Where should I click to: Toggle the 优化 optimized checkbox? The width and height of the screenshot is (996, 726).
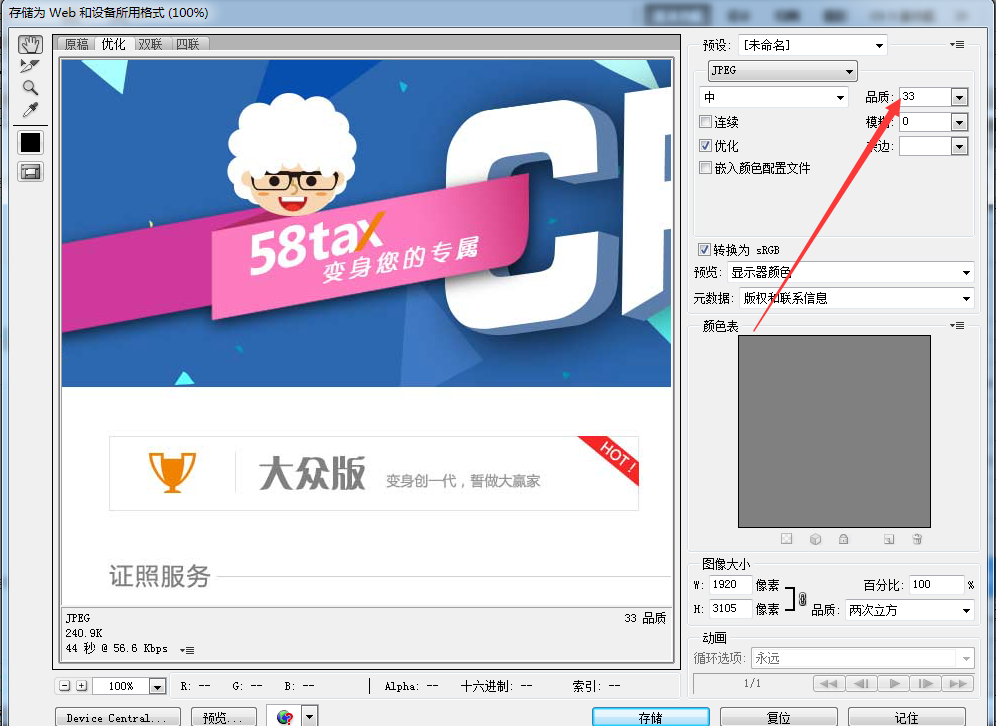[x=705, y=145]
